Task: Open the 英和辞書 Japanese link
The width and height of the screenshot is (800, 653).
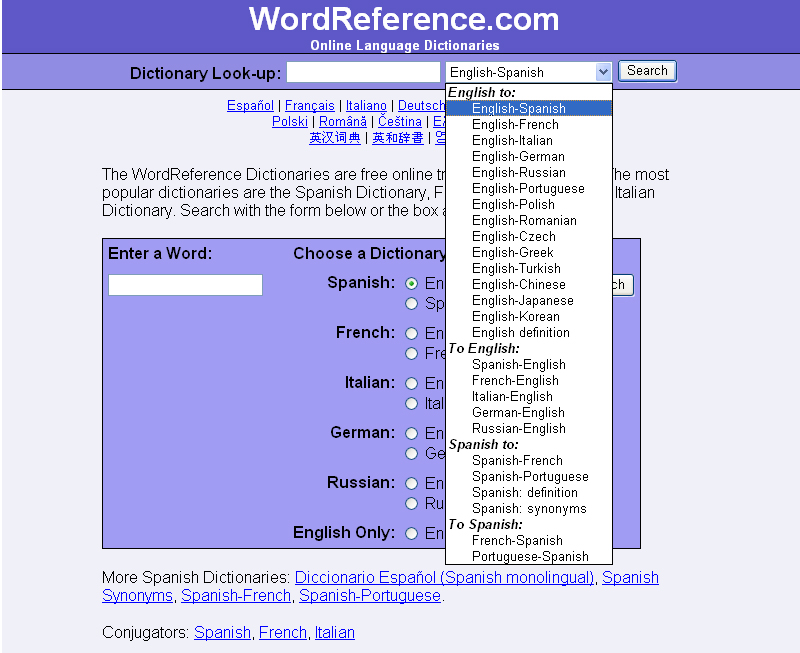Action: point(398,138)
